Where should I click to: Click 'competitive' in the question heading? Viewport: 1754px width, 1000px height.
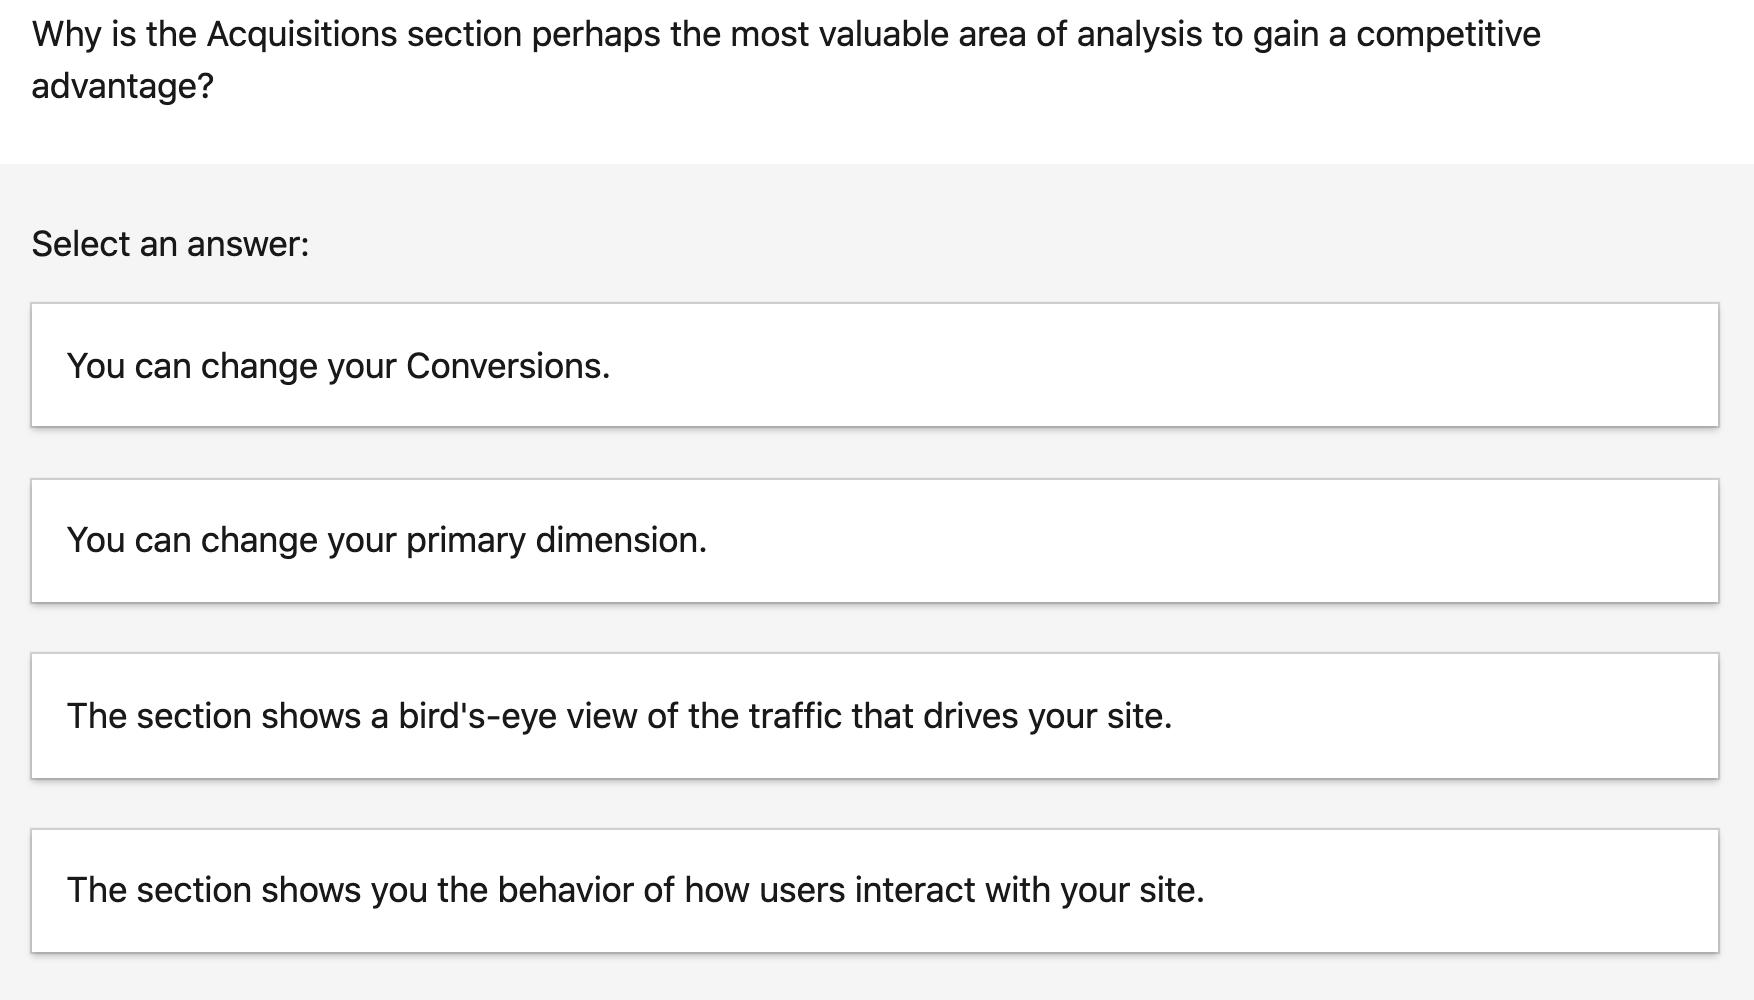[1447, 35]
